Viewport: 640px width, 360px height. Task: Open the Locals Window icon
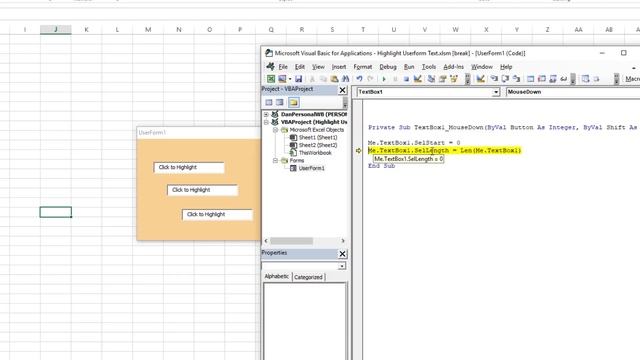pyautogui.click(x=531, y=79)
